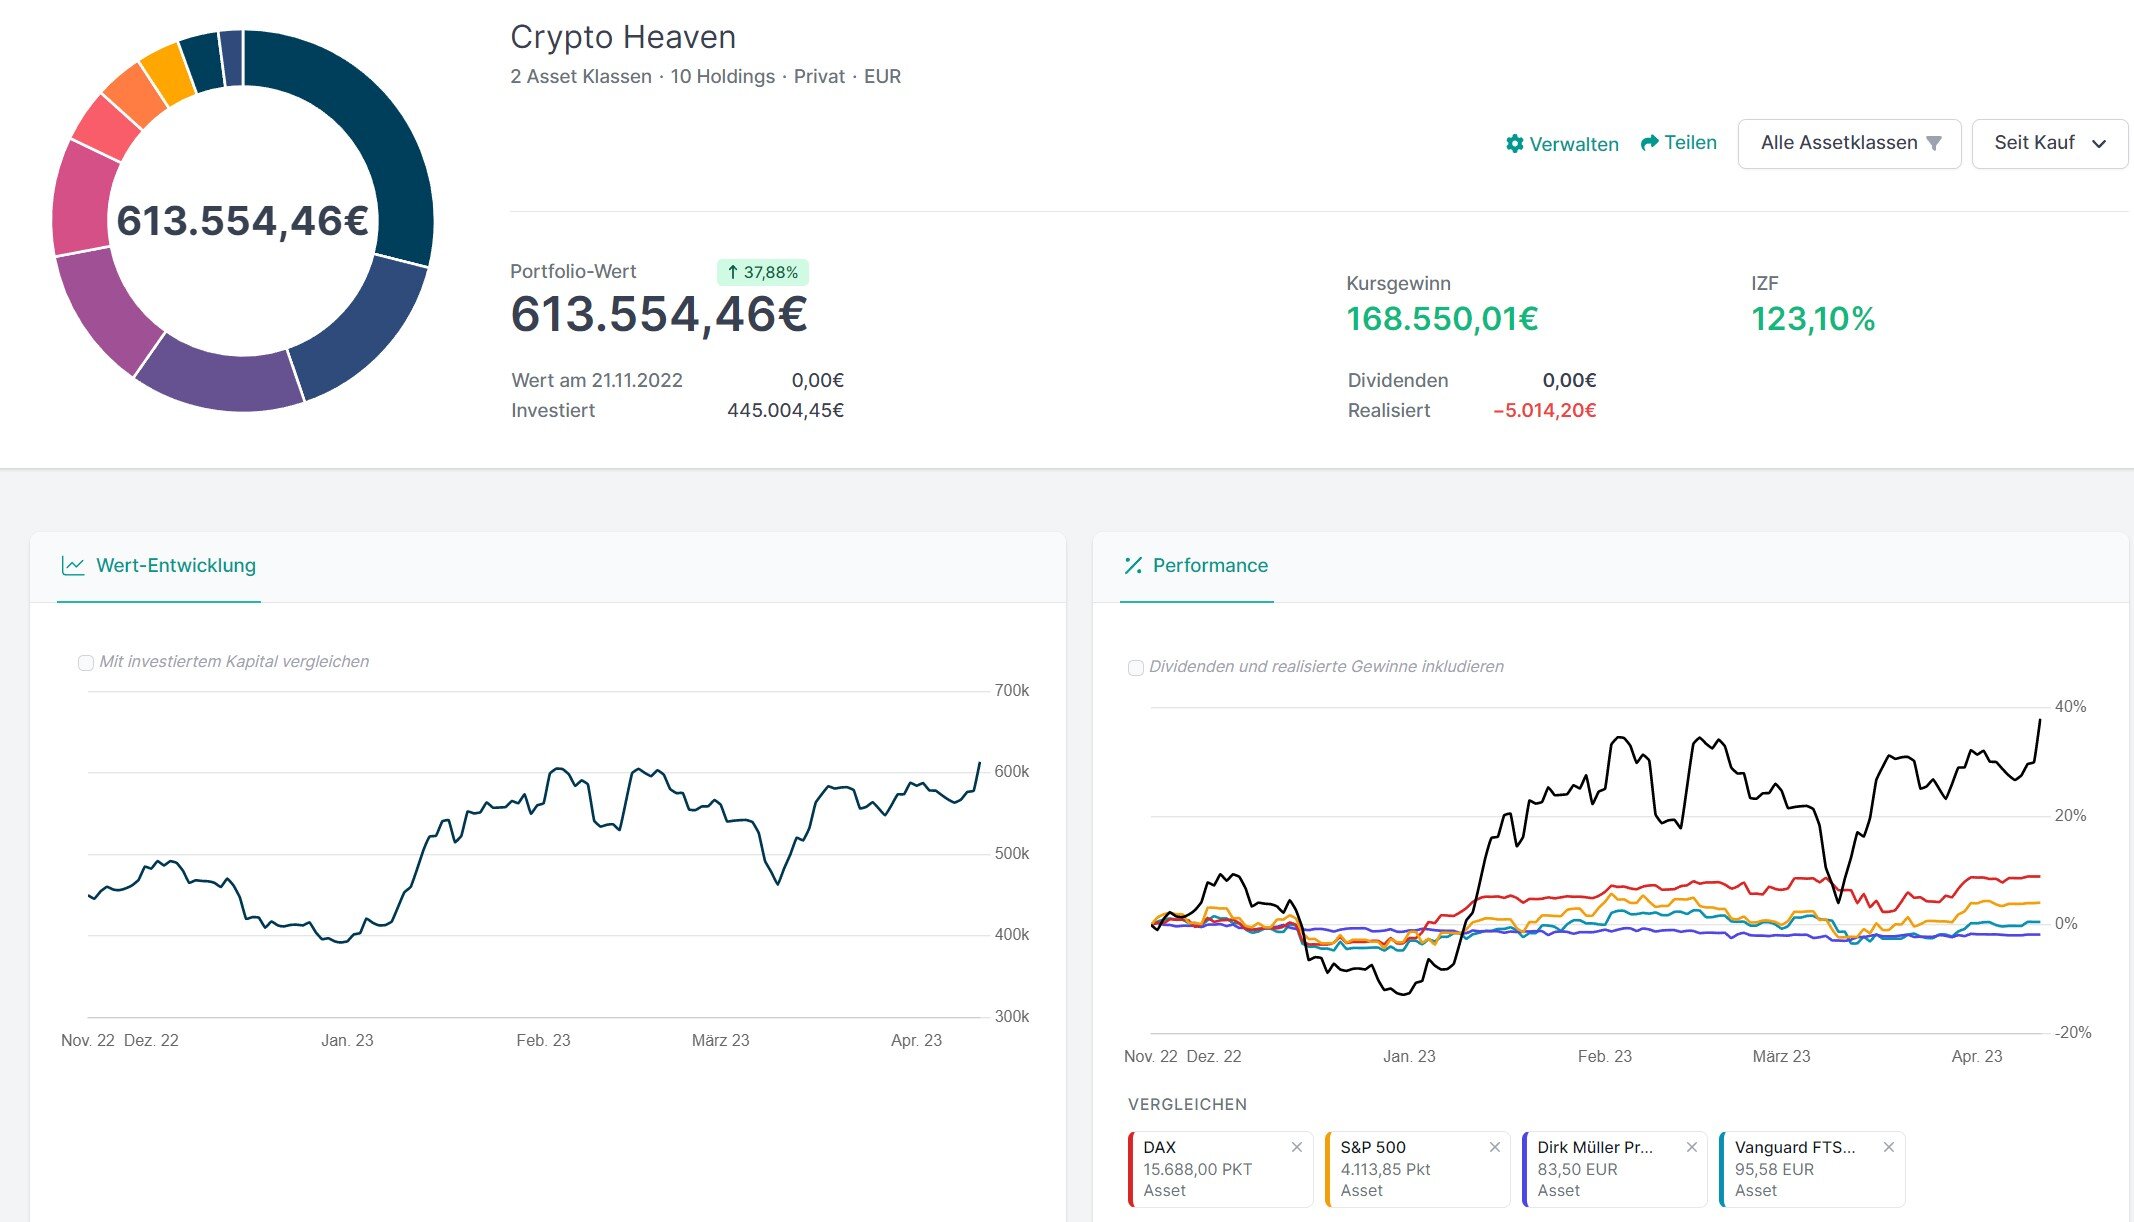Remove the Vanguard FTS comparison asset
This screenshot has width=2134, height=1222.
tap(1889, 1147)
